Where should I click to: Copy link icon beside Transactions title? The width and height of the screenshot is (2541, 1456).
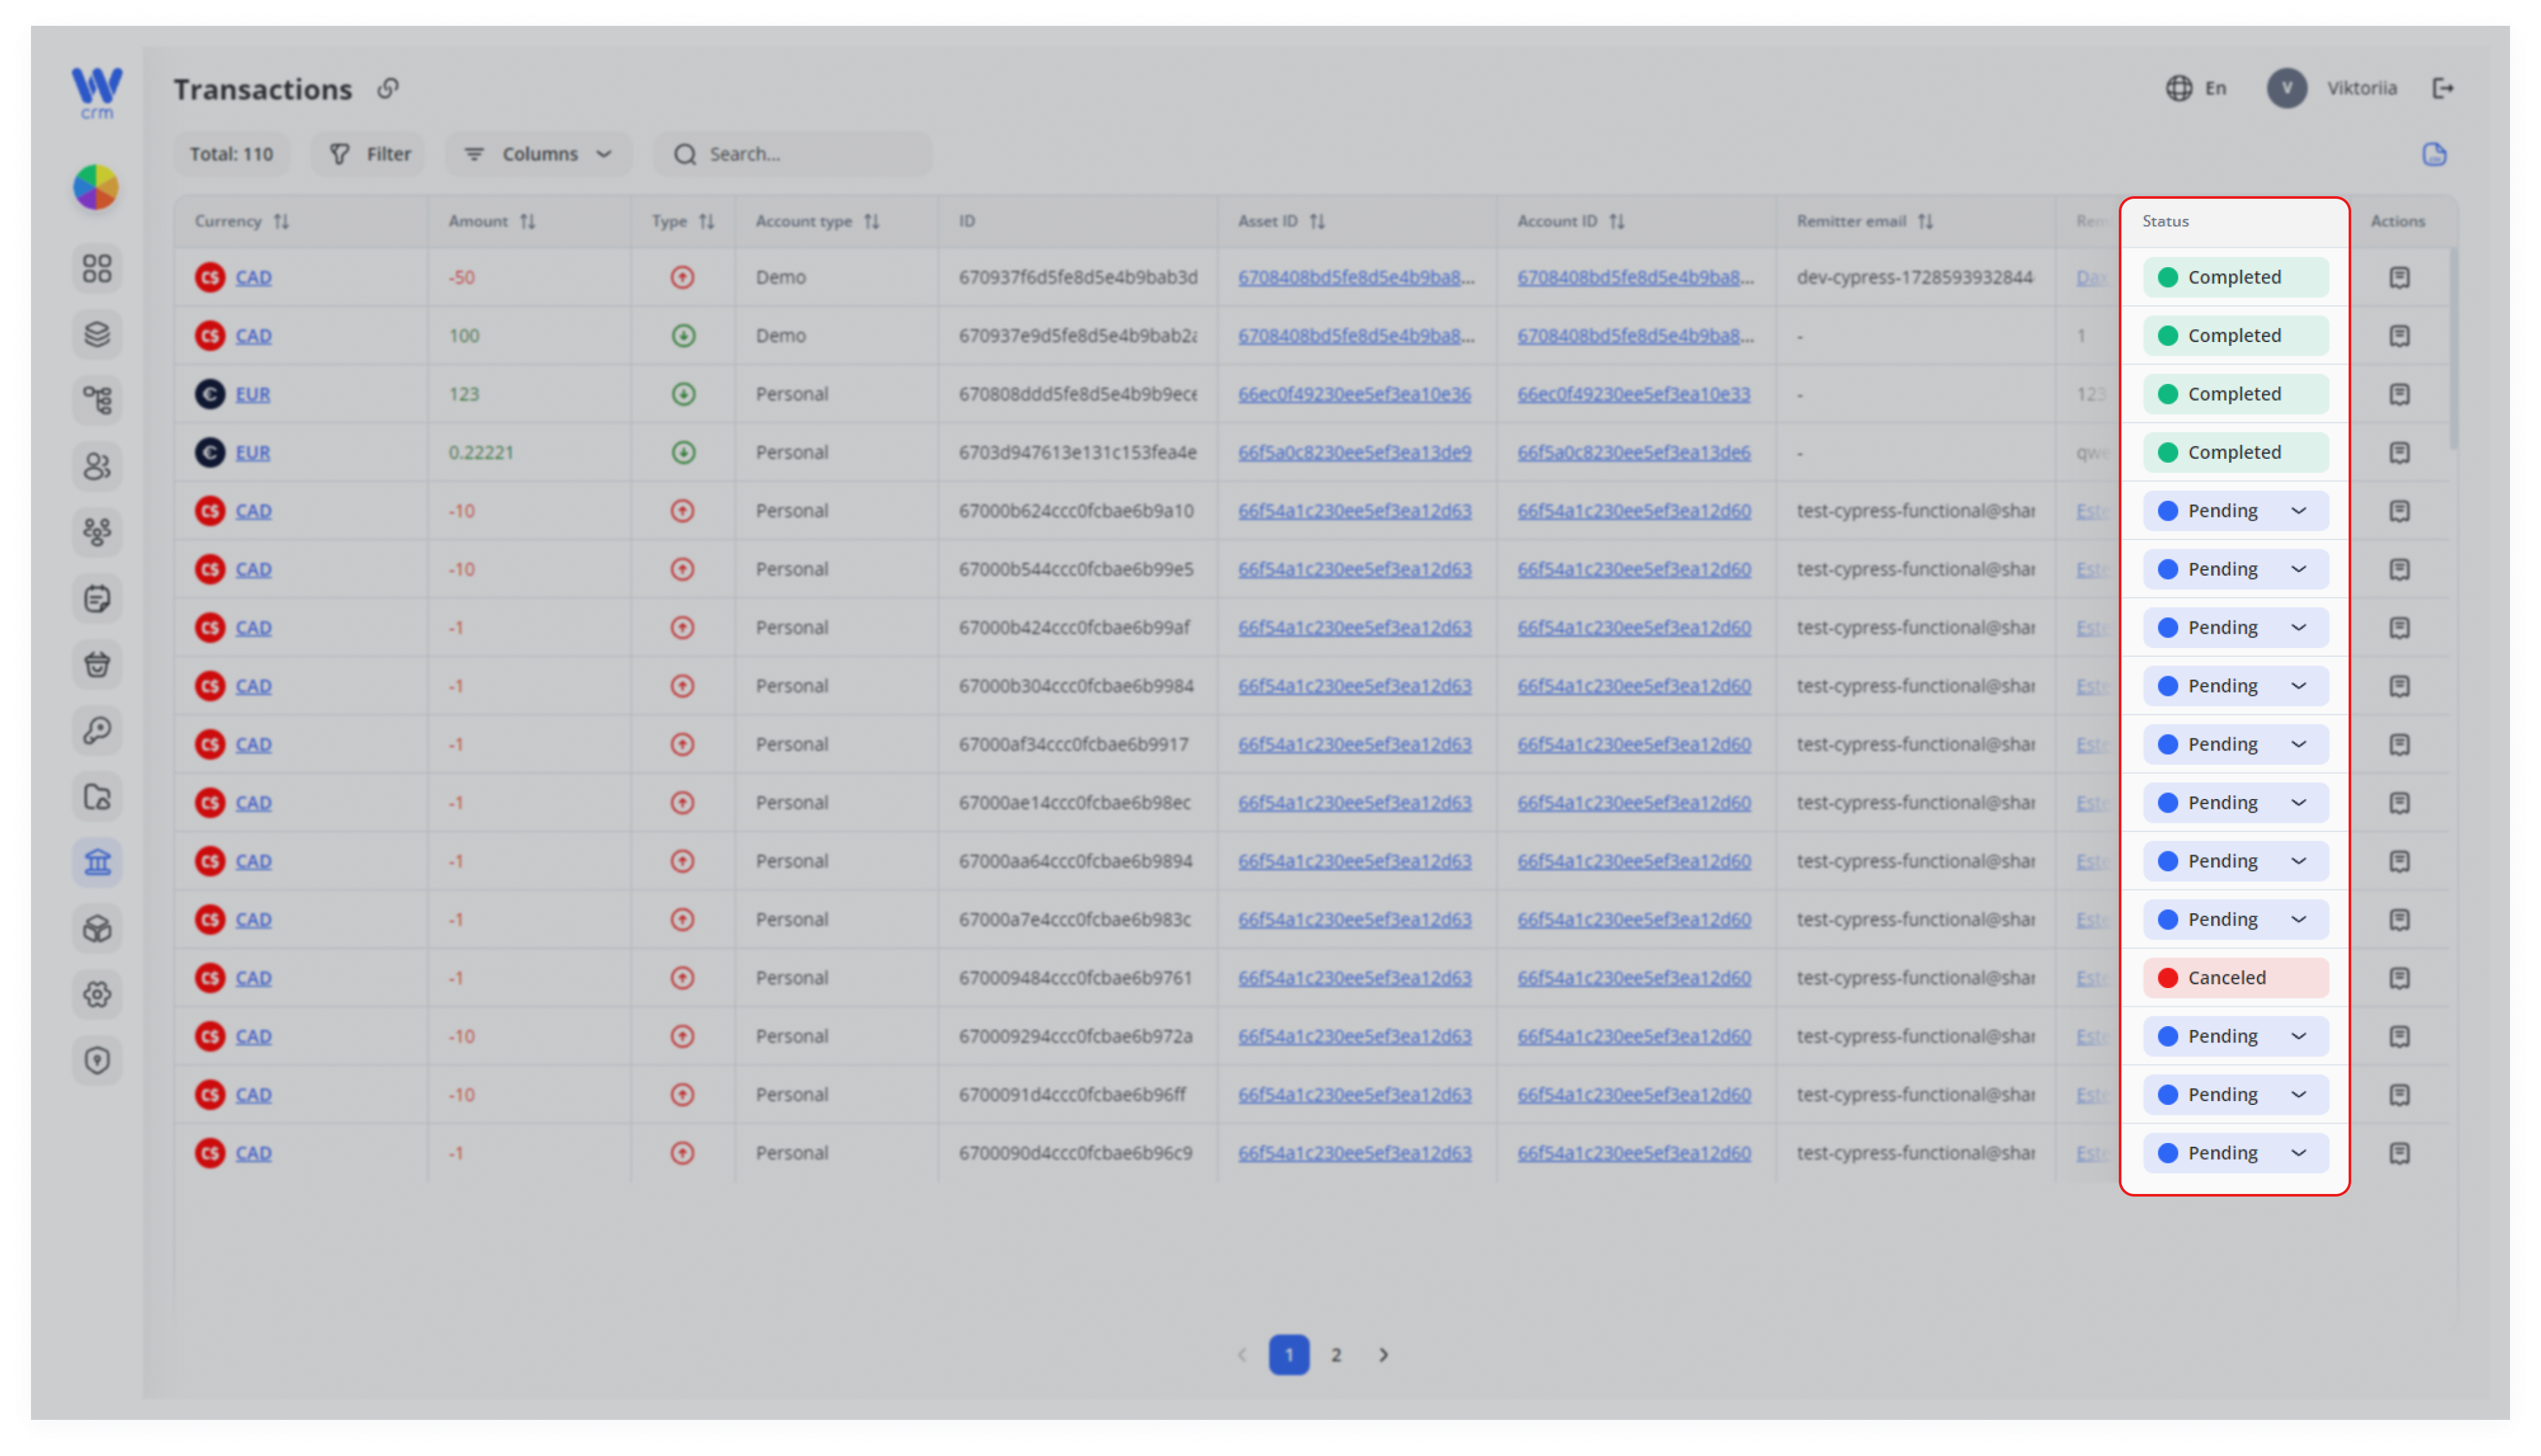point(388,89)
